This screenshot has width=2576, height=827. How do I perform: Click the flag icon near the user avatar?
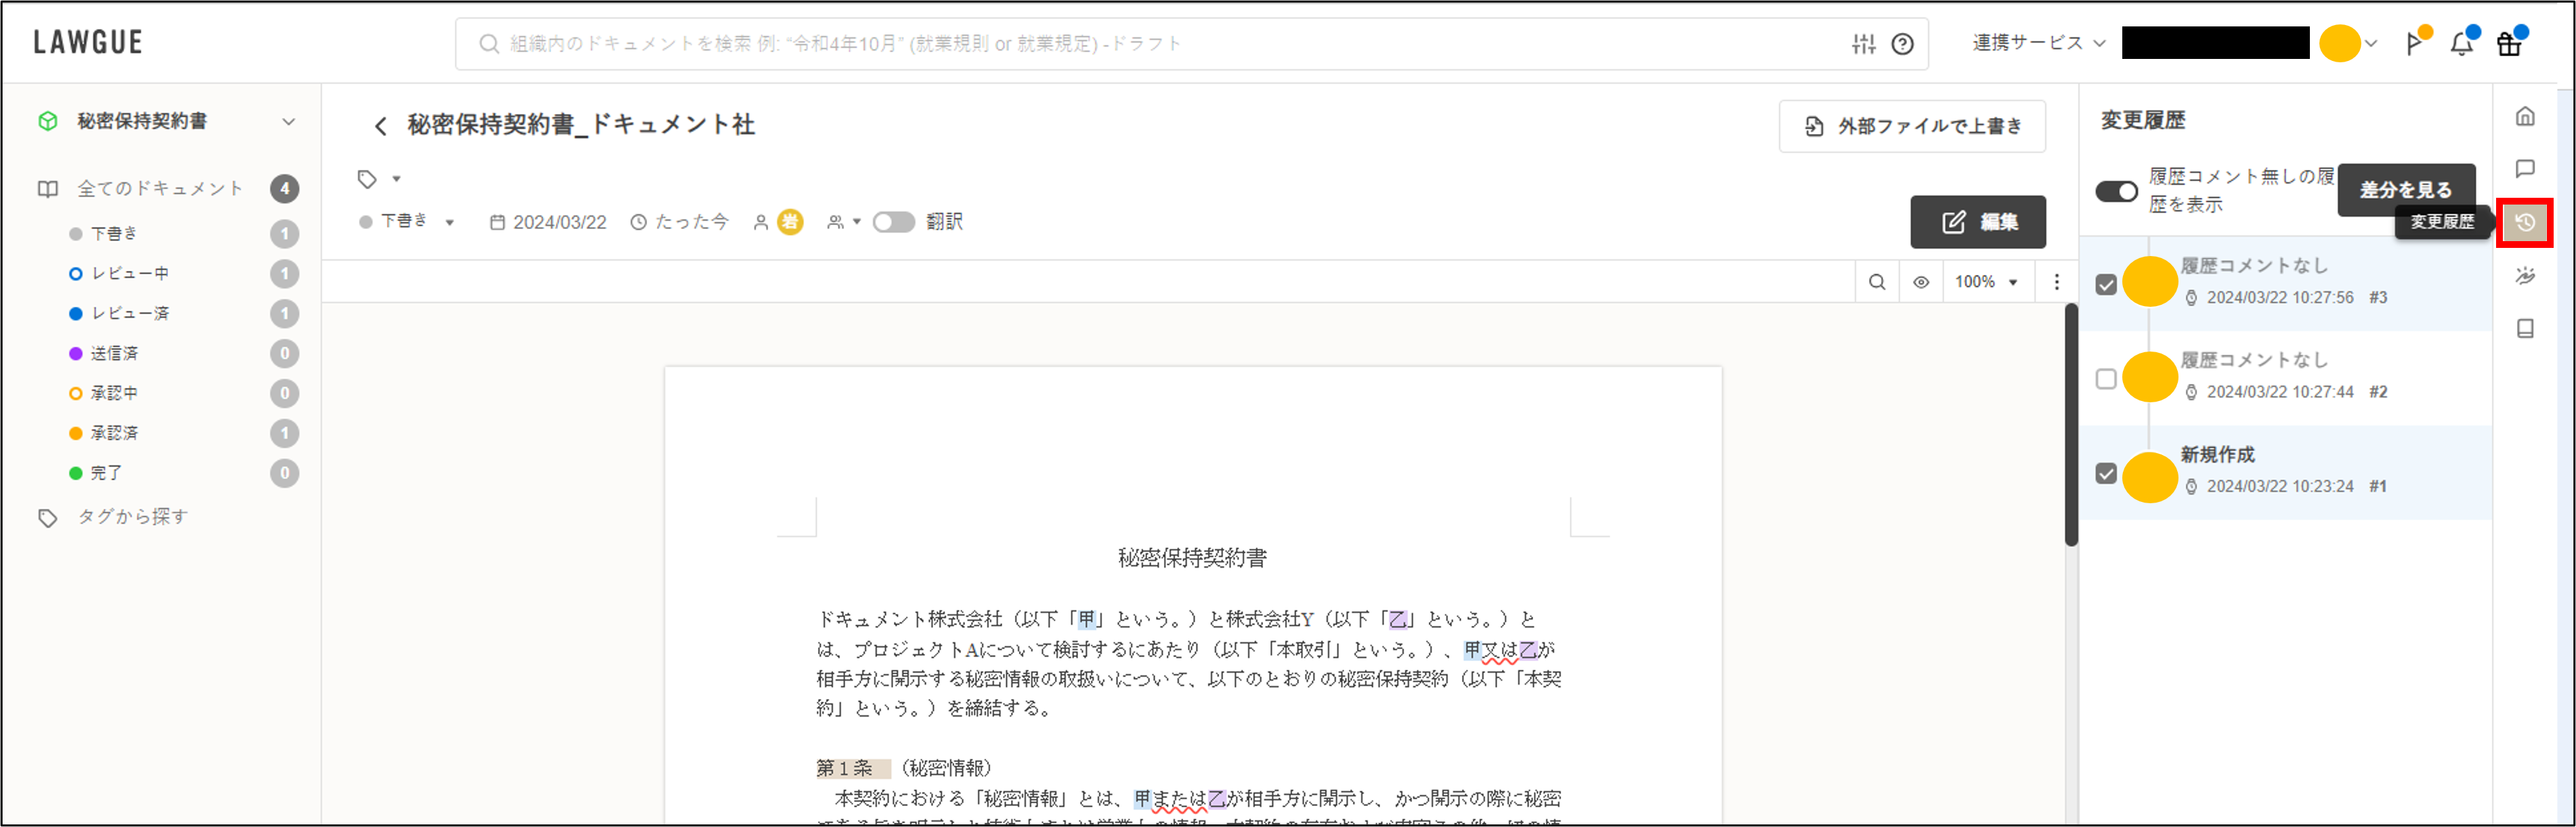[x=2415, y=43]
